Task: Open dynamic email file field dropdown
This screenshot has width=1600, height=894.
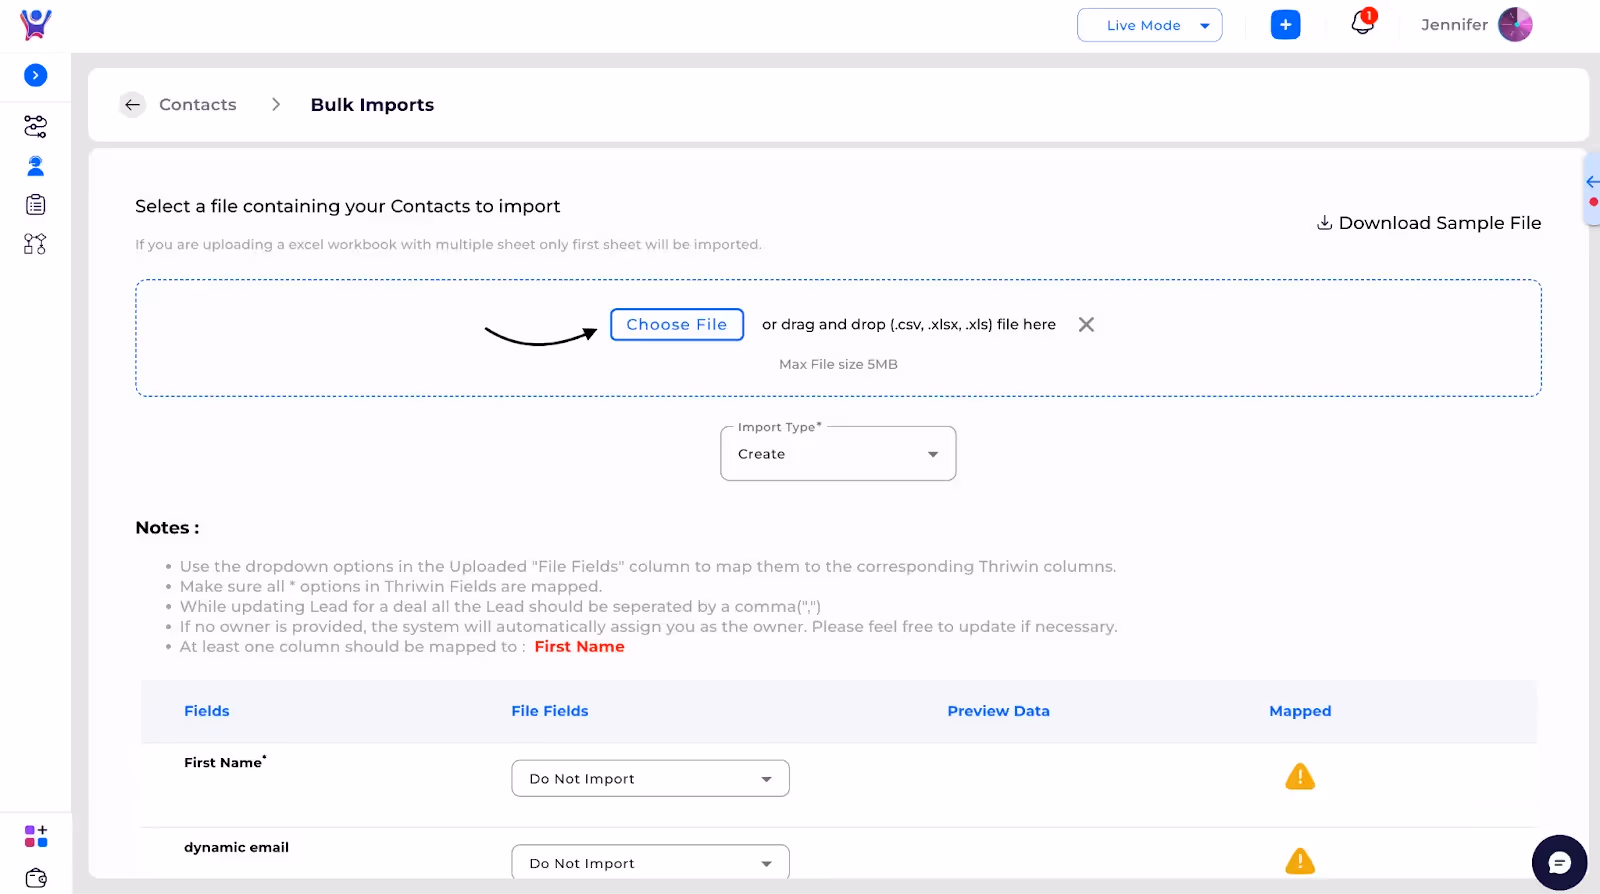Action: tap(650, 862)
